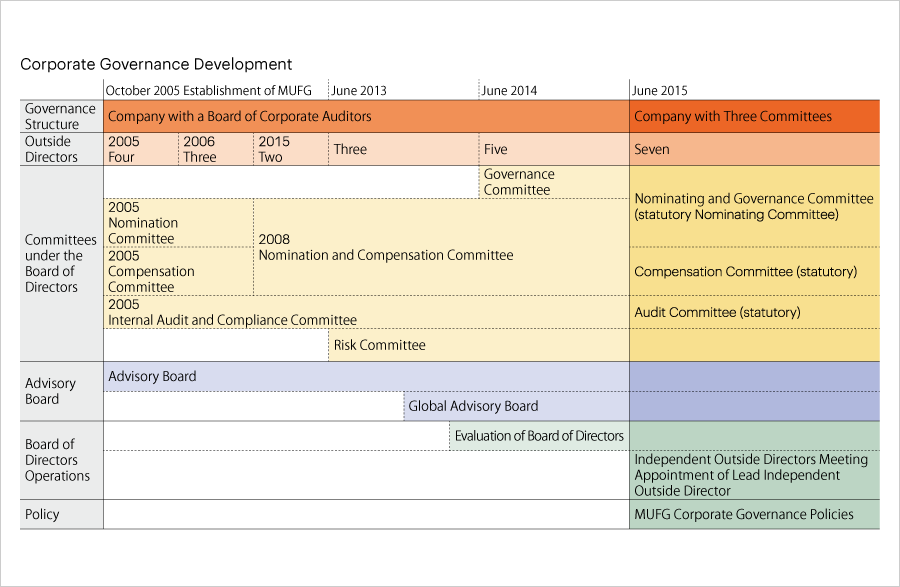Click 'Nominating and Governance Committee' cell
Viewport: 900px width, 587px height.
754,207
